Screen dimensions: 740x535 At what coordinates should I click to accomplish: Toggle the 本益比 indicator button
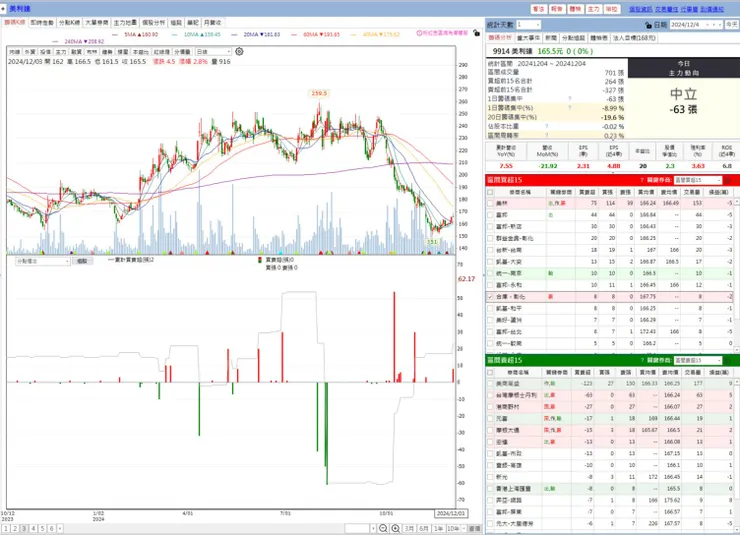[x=141, y=51]
